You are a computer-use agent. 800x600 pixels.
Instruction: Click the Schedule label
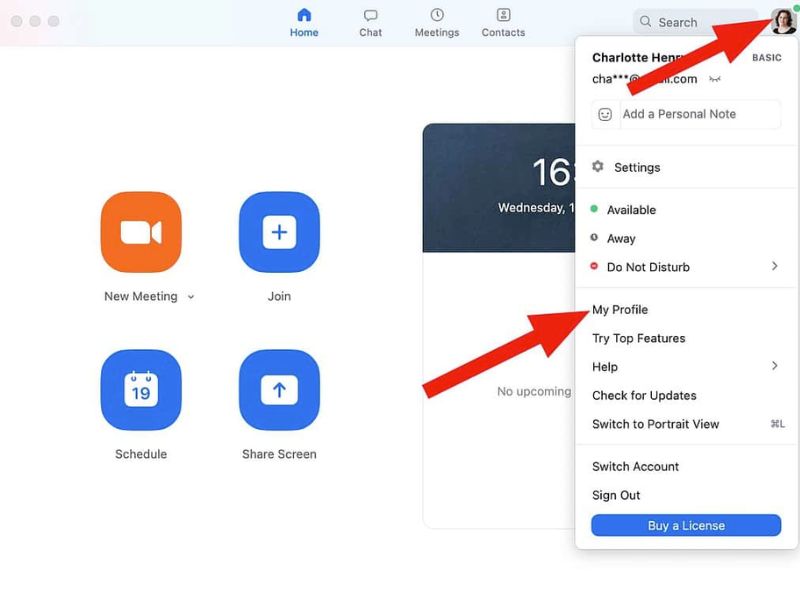tap(141, 454)
